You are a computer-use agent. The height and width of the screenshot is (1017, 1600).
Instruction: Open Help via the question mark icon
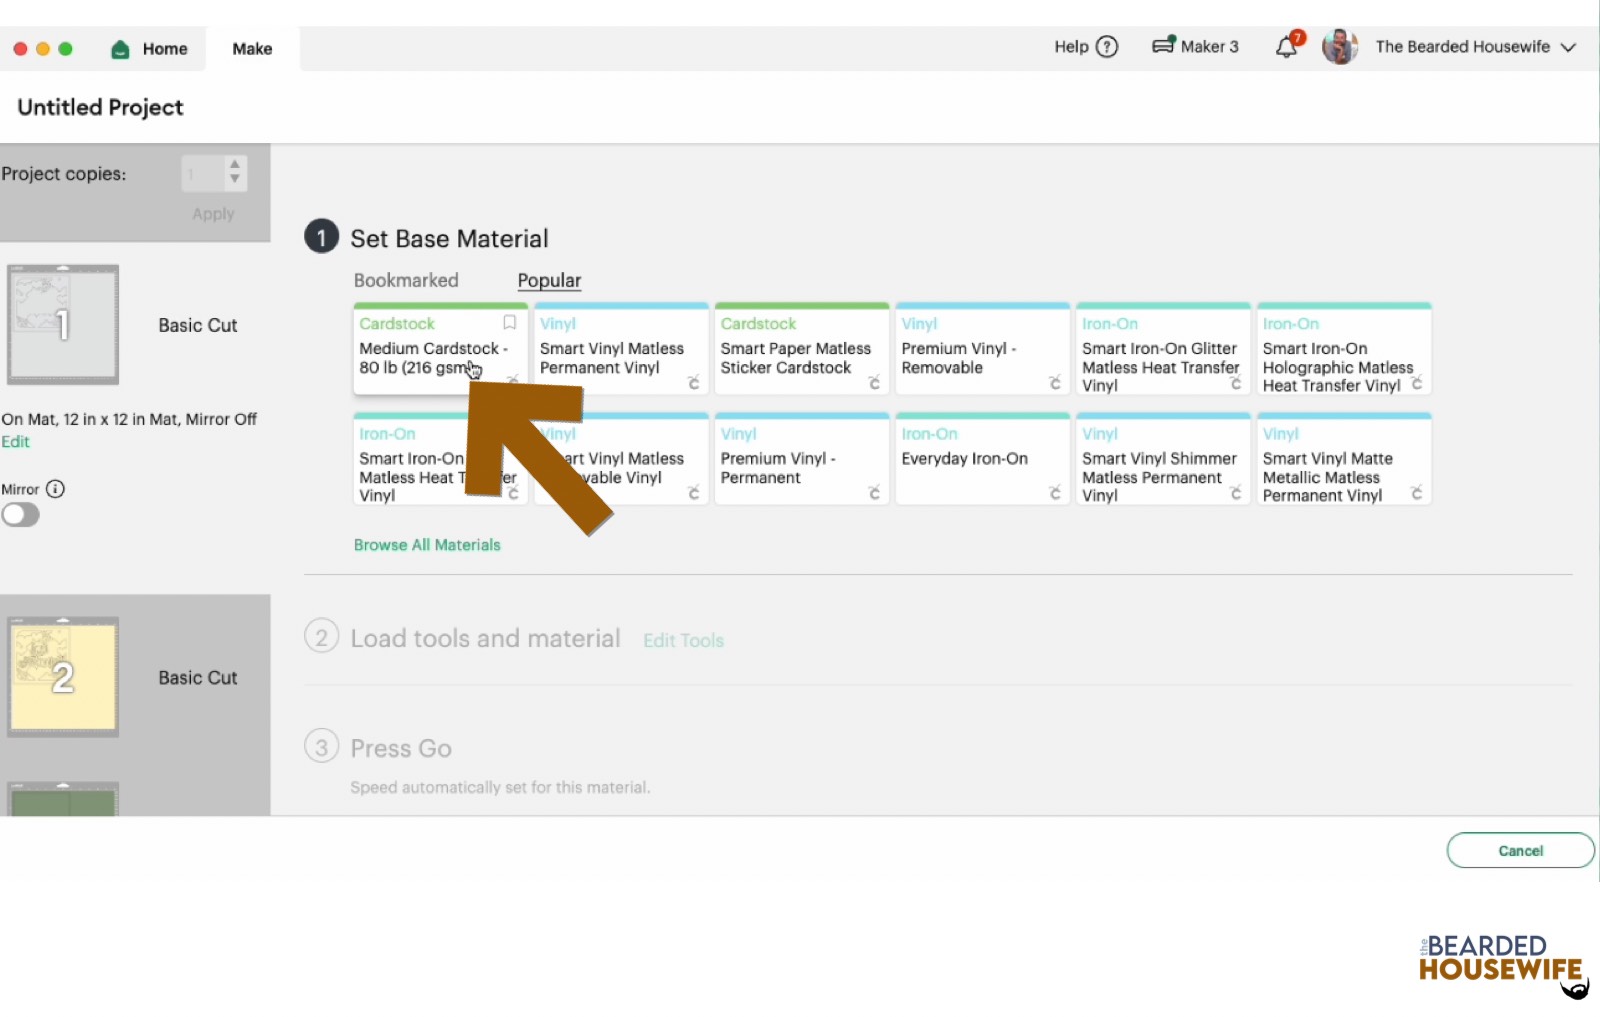coord(1106,46)
